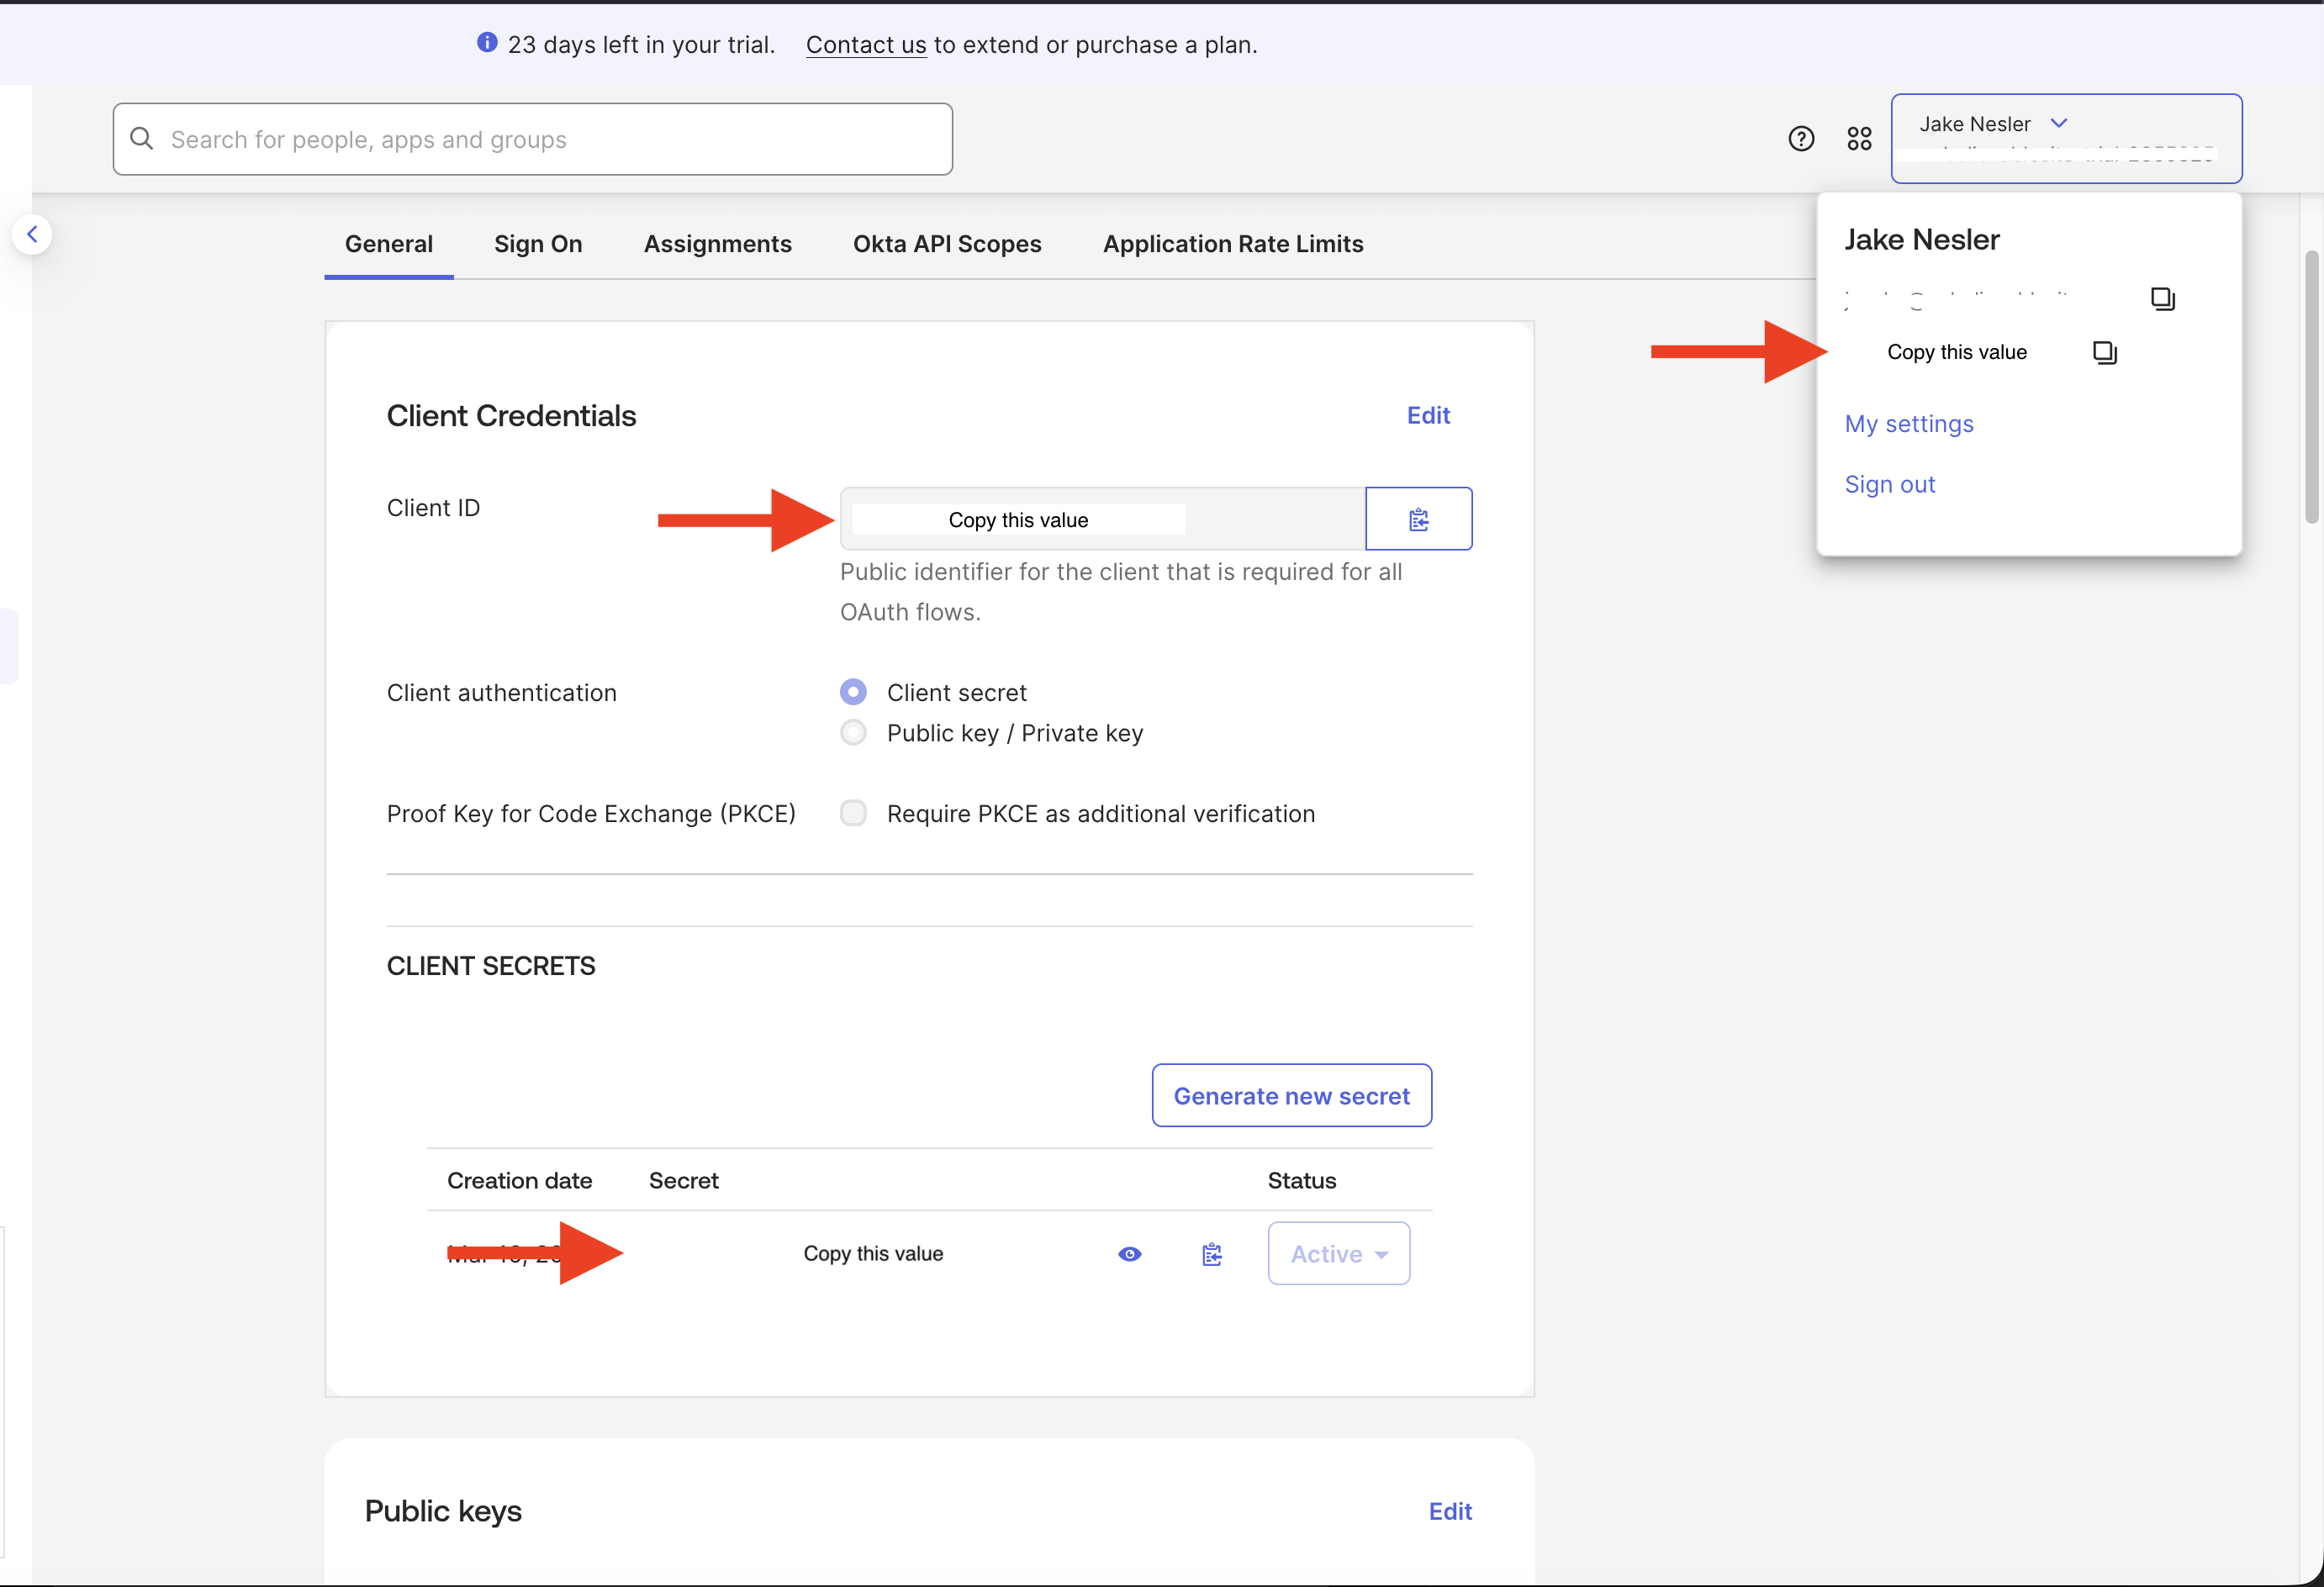Reveal the client secret with the eye icon
Image resolution: width=2324 pixels, height=1587 pixels.
(1130, 1253)
